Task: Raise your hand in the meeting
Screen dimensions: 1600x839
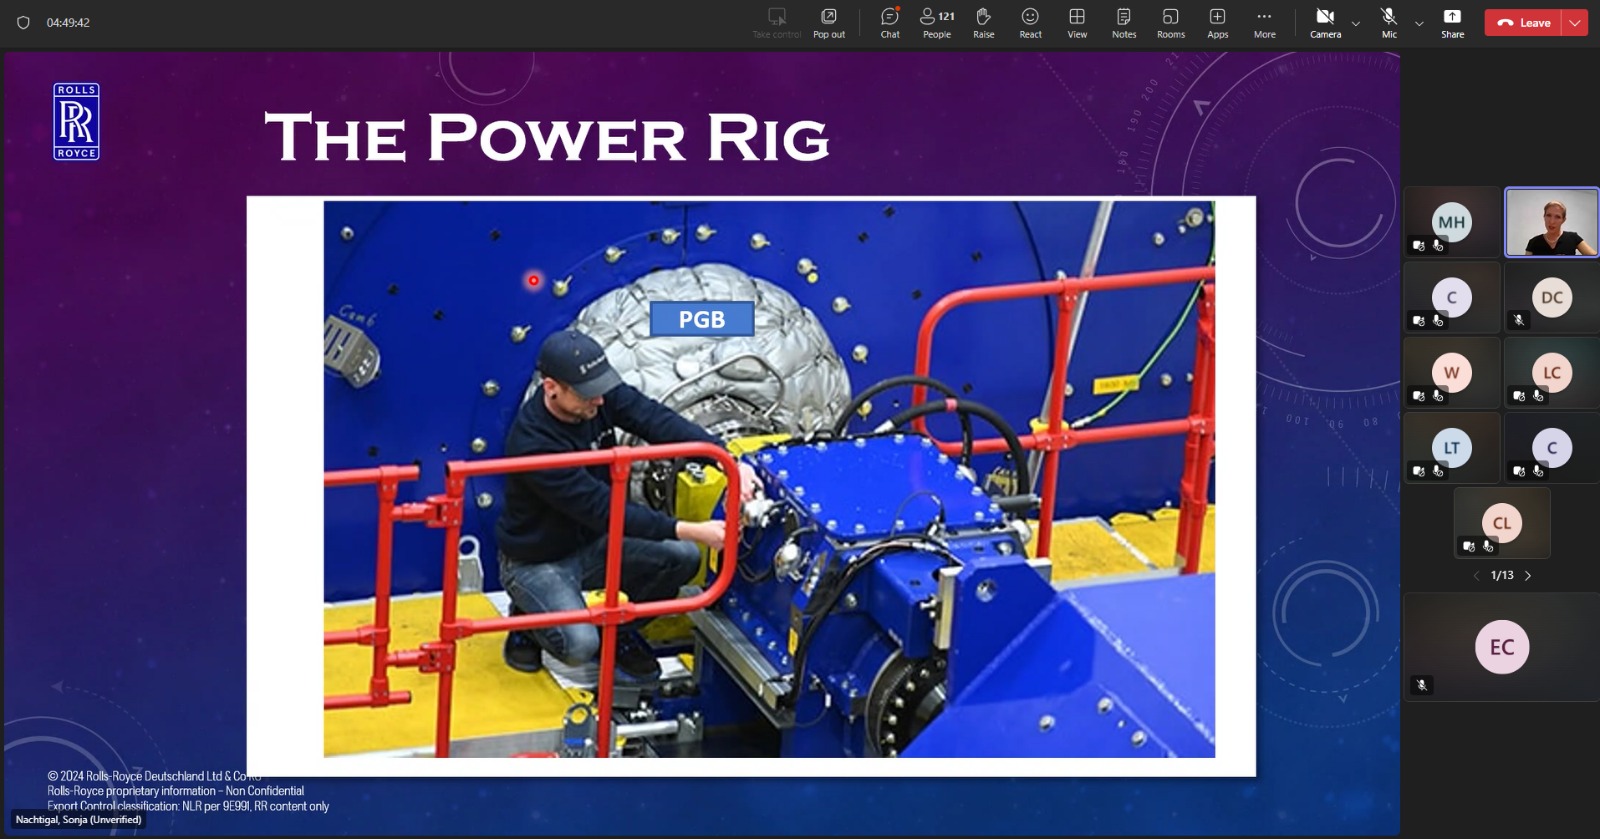Action: coord(984,22)
